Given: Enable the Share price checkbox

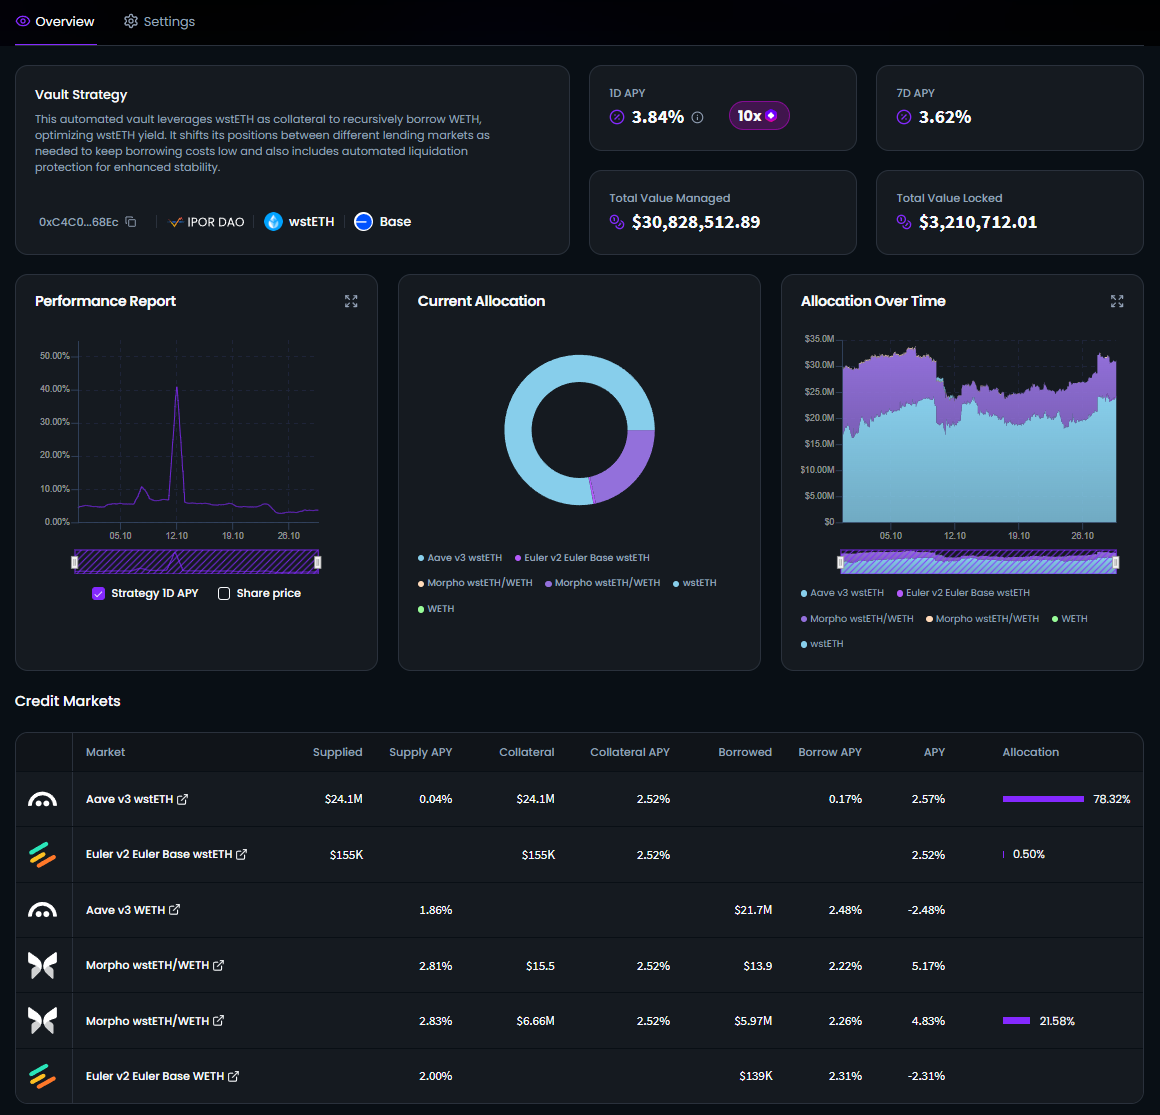Looking at the screenshot, I should coord(224,593).
